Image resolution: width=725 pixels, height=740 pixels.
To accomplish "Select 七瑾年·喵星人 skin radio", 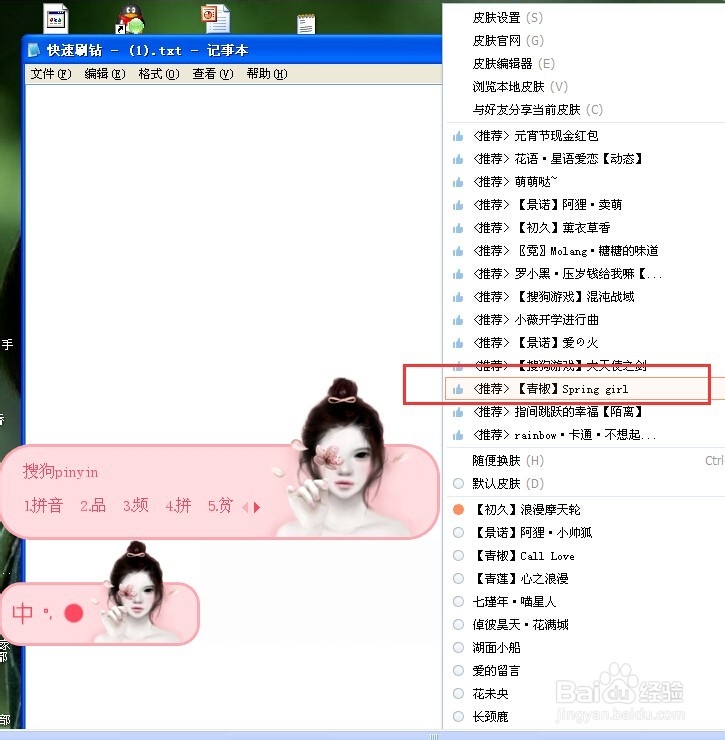I will click(458, 602).
